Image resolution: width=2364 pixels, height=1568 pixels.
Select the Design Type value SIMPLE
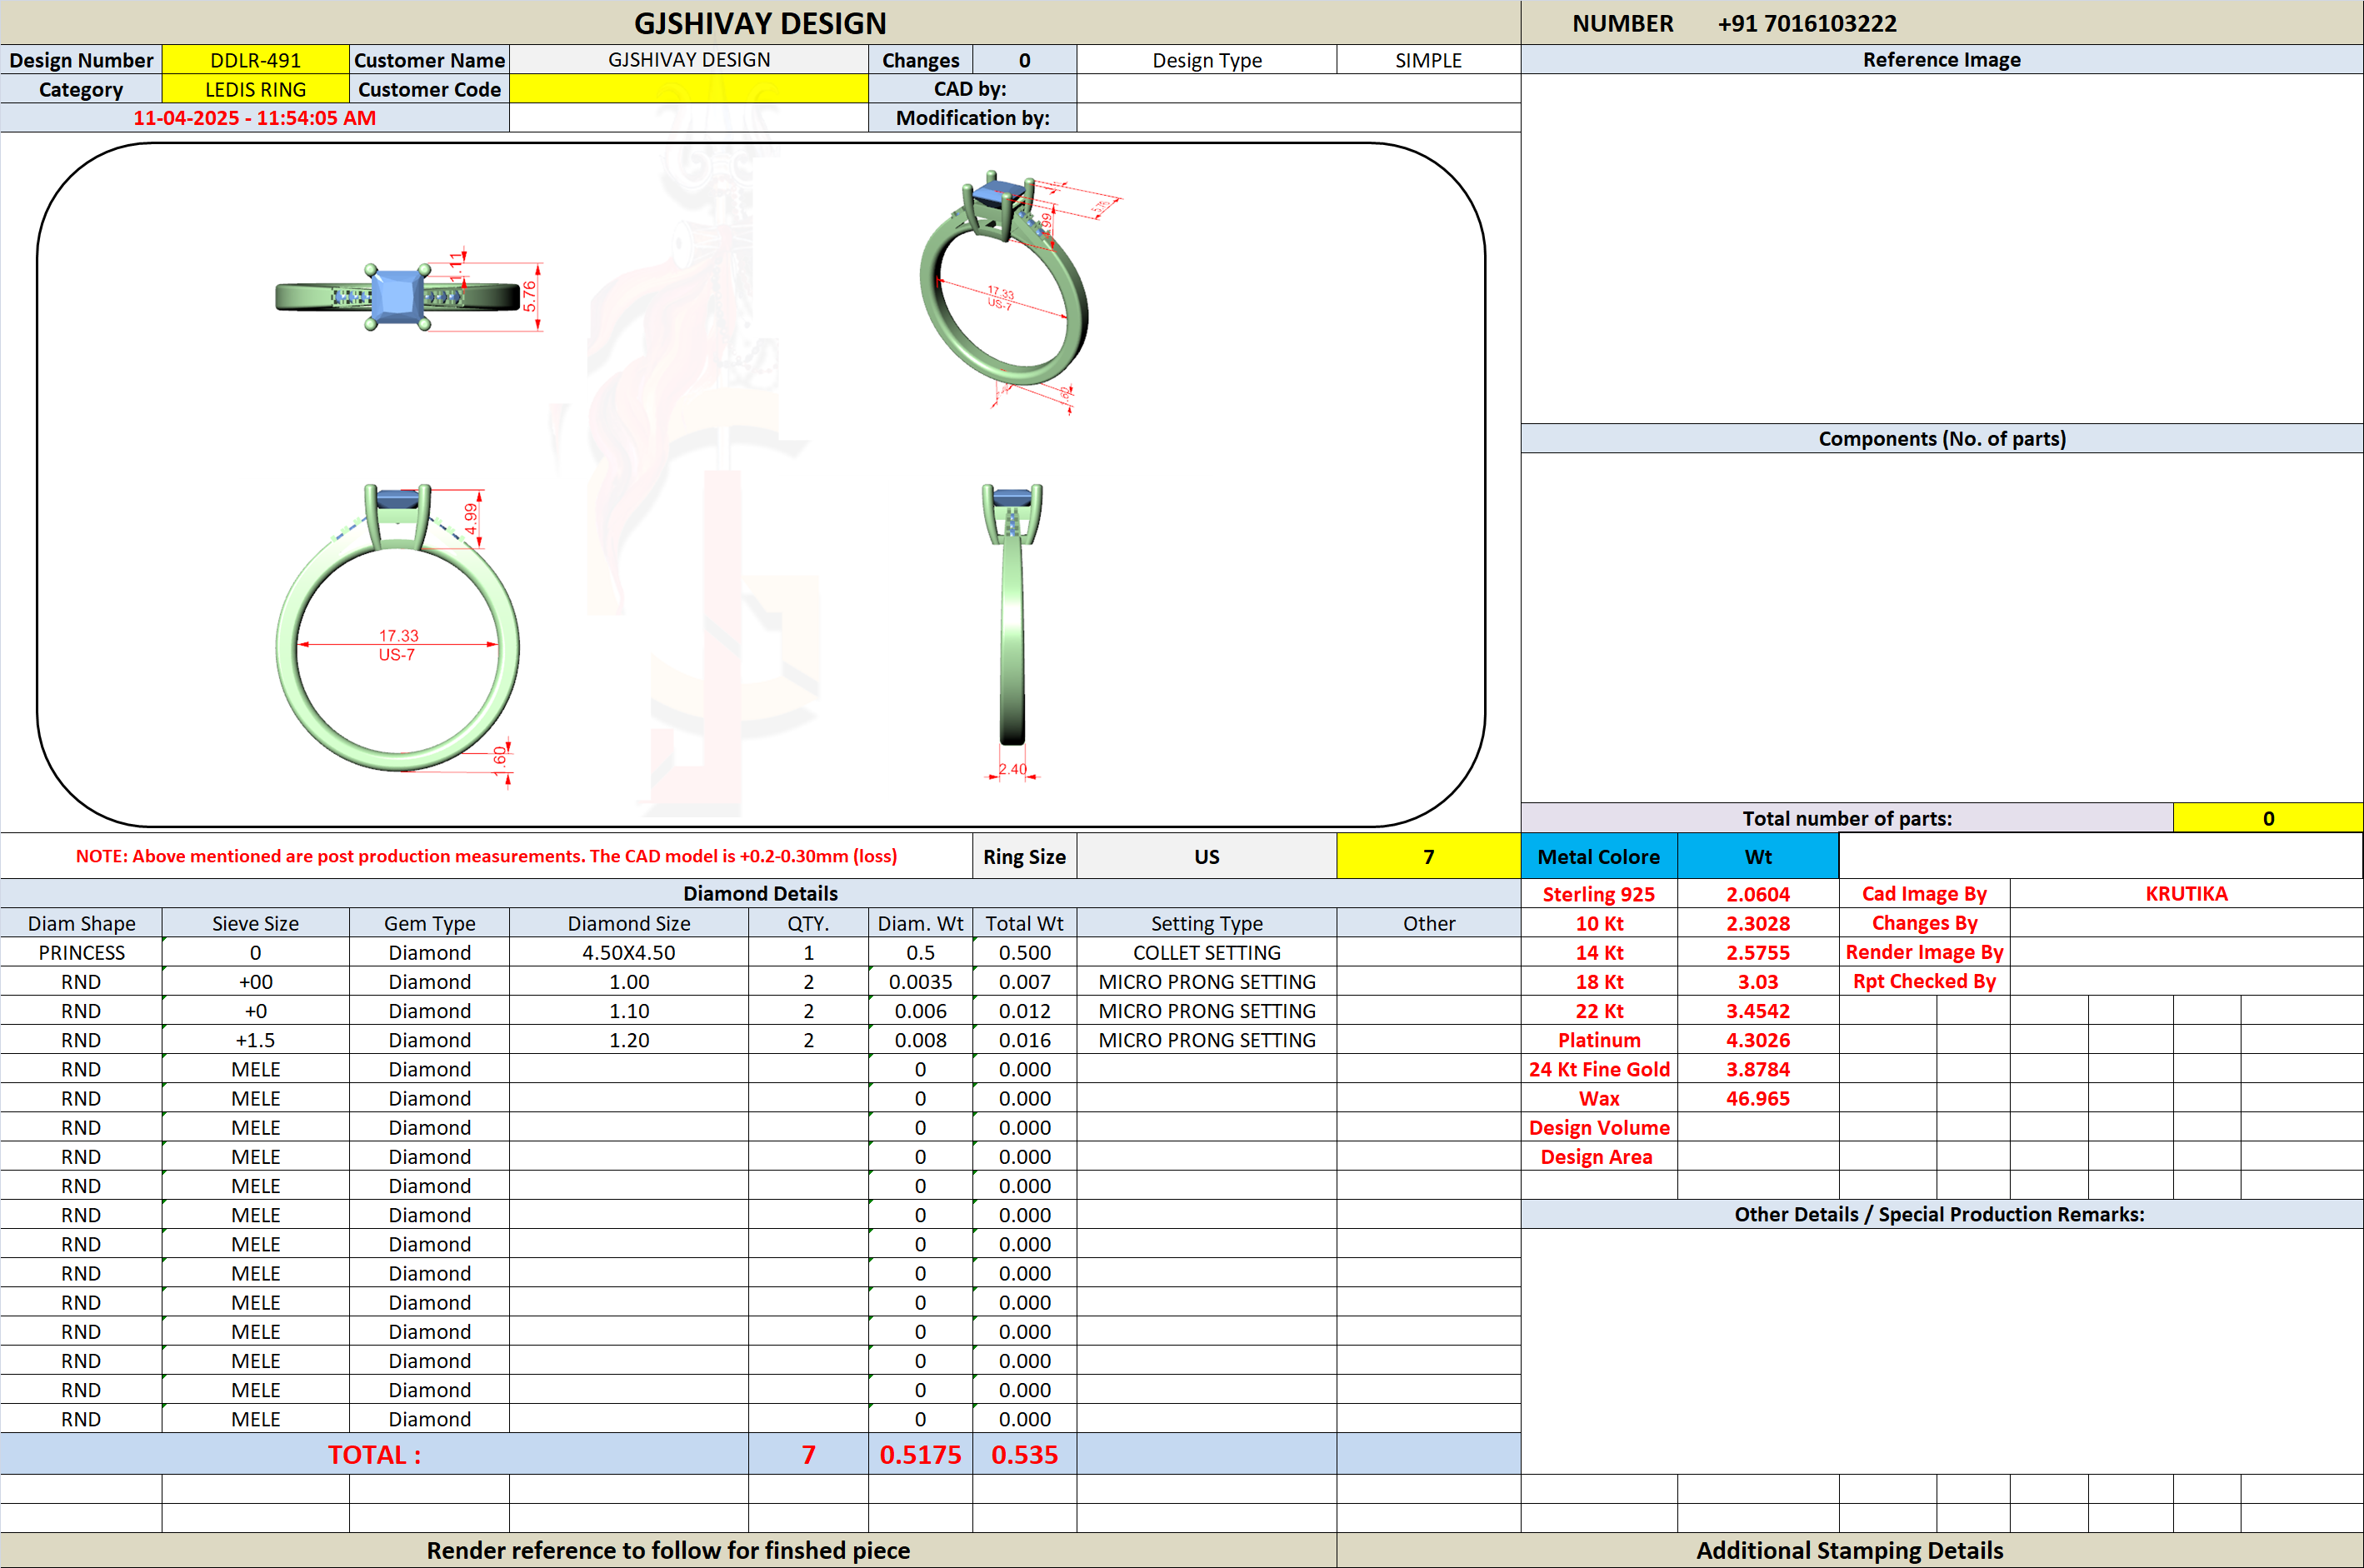point(1428,60)
